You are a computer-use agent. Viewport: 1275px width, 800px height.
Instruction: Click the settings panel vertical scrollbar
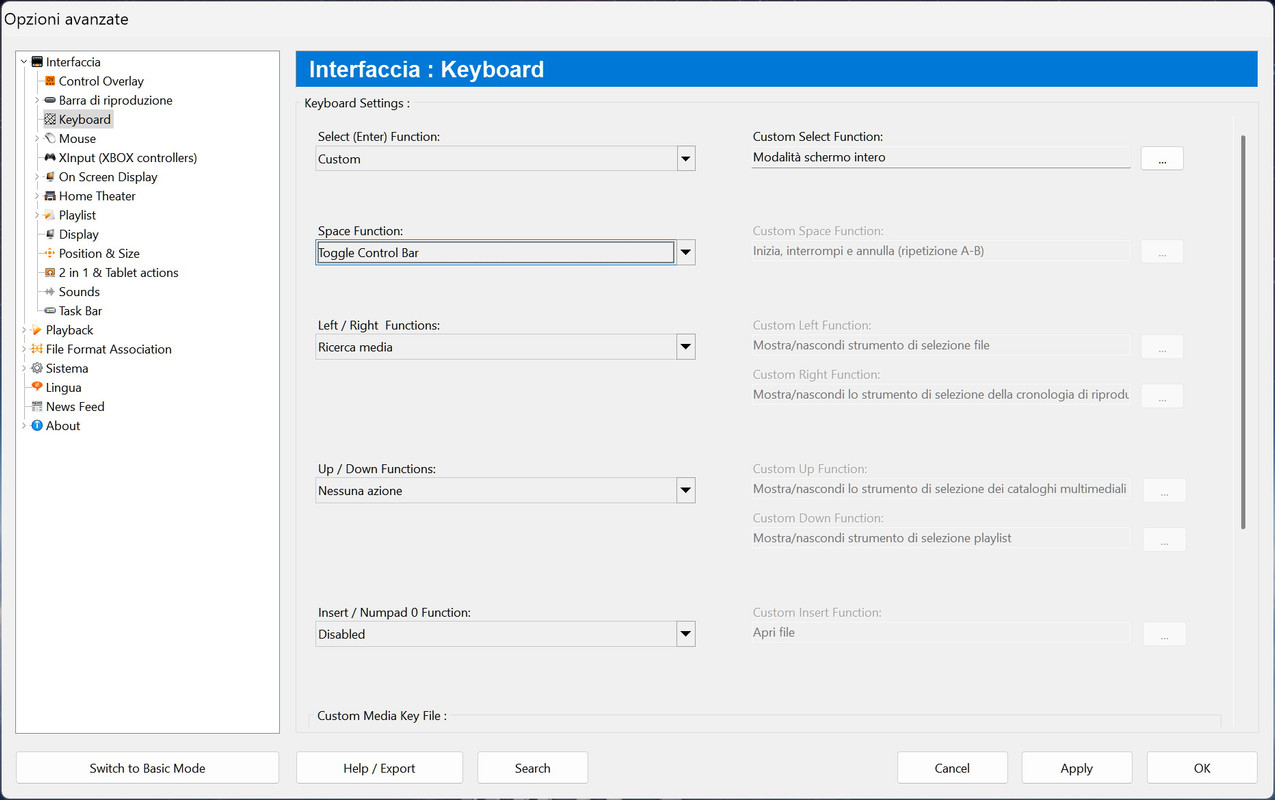click(x=1243, y=330)
